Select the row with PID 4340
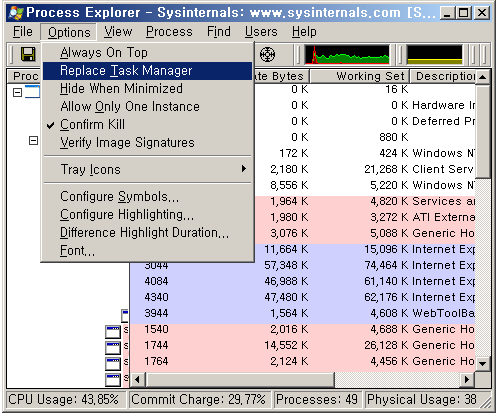 tap(303, 297)
